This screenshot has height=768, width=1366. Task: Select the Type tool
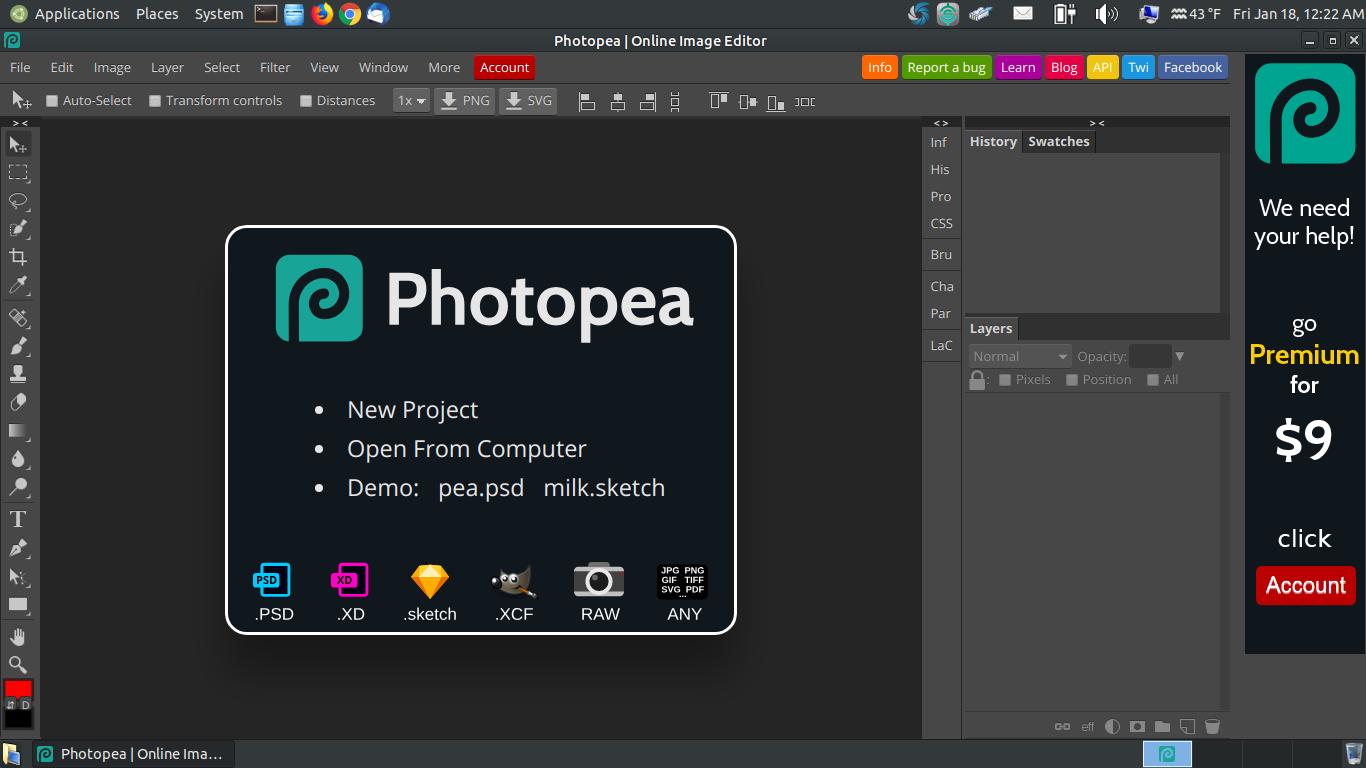18,519
